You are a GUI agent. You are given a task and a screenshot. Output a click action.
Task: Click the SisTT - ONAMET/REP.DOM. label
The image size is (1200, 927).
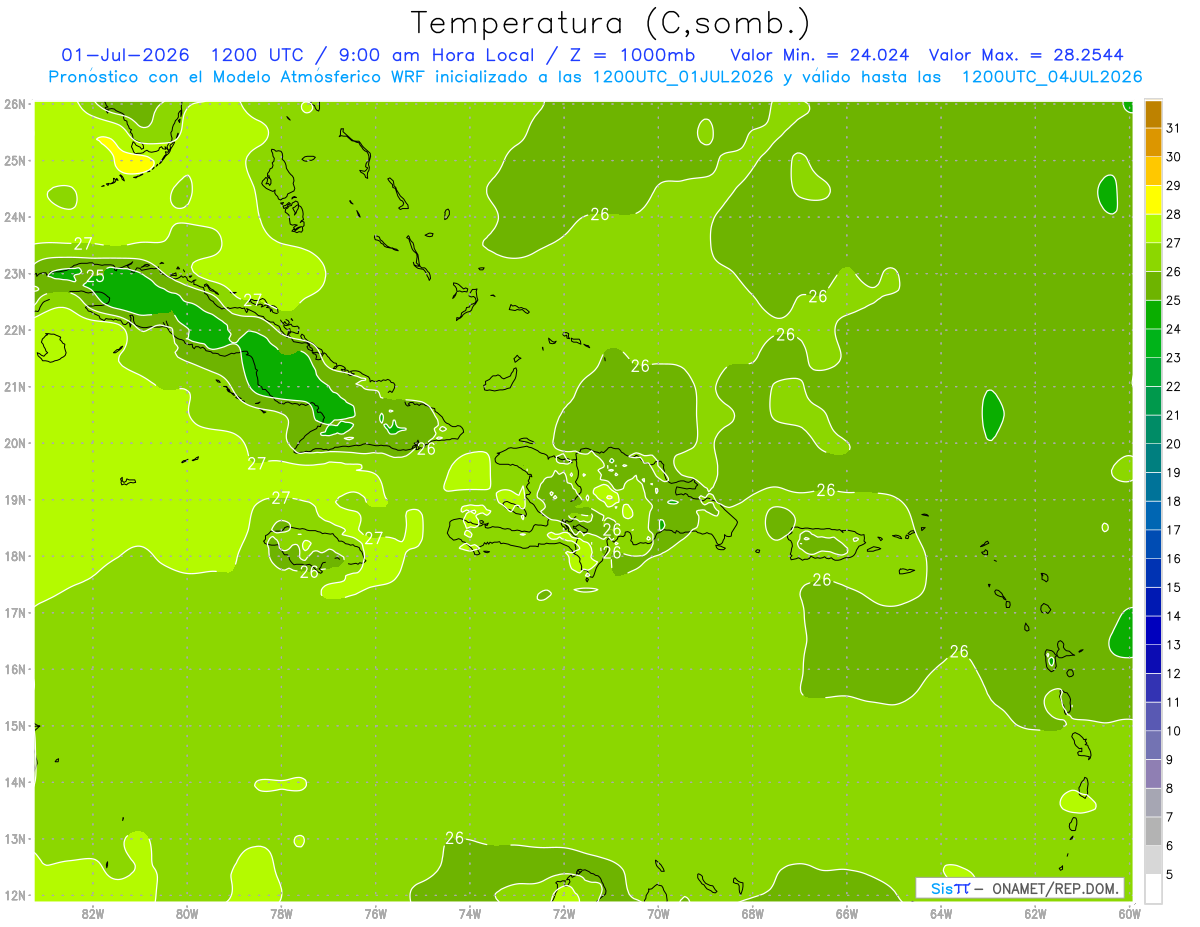1020,888
